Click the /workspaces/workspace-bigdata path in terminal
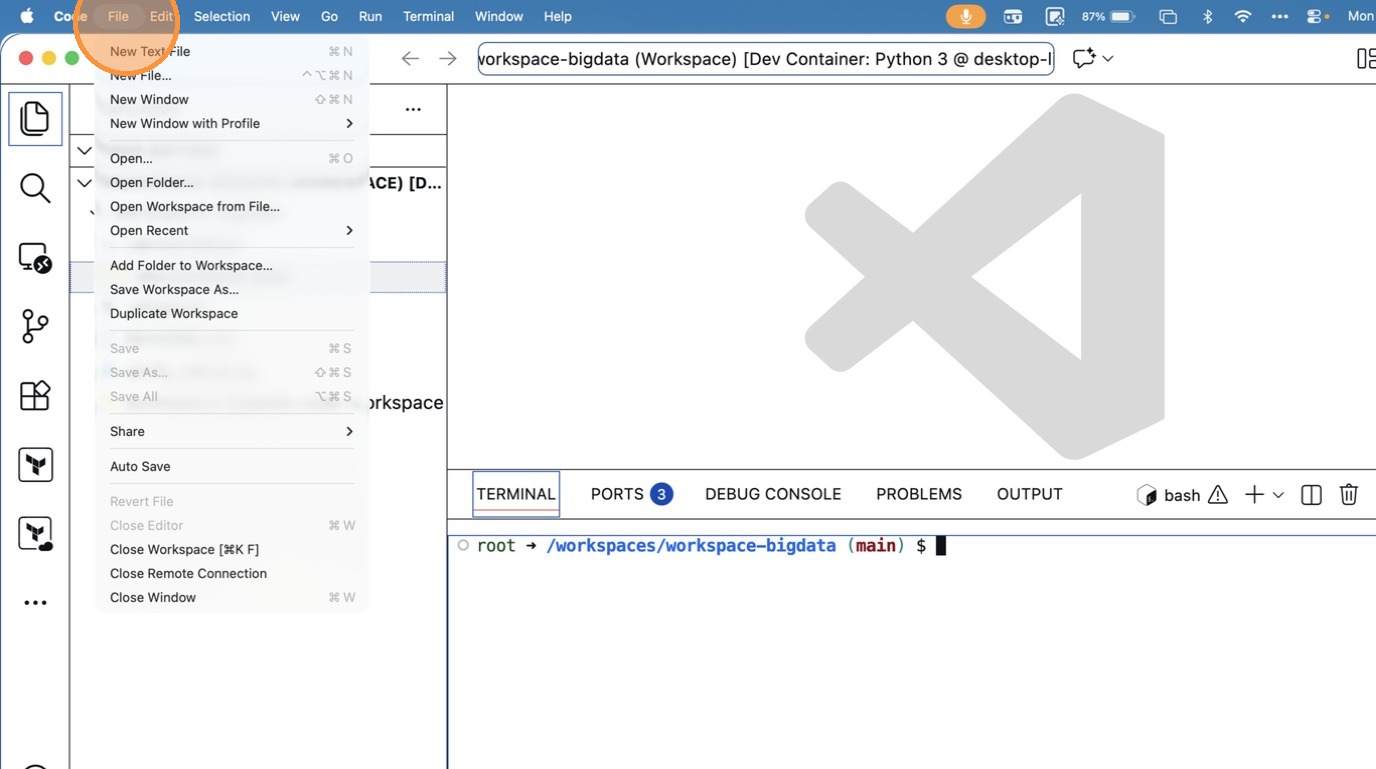Screen dimensions: 1376x769 pos(691,546)
